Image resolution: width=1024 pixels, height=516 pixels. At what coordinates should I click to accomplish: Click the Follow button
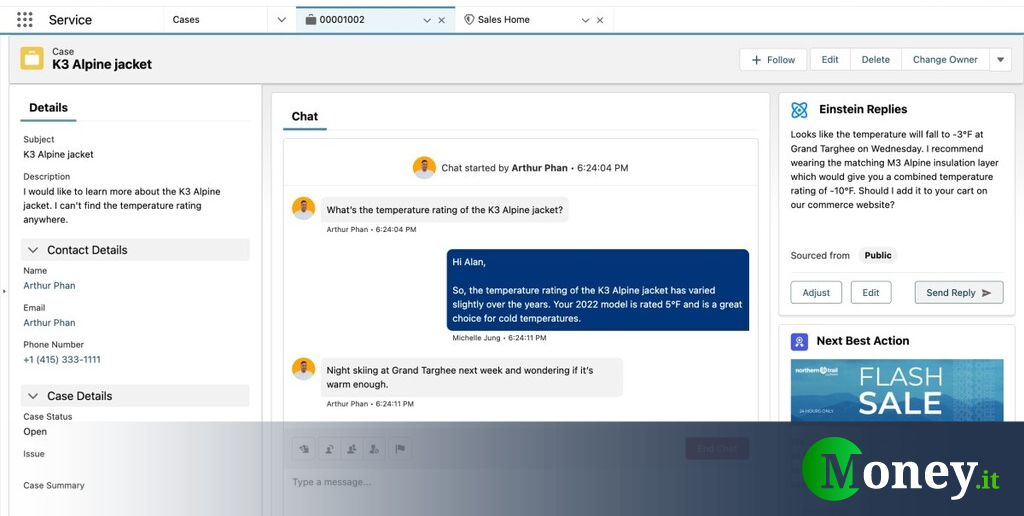tap(772, 60)
